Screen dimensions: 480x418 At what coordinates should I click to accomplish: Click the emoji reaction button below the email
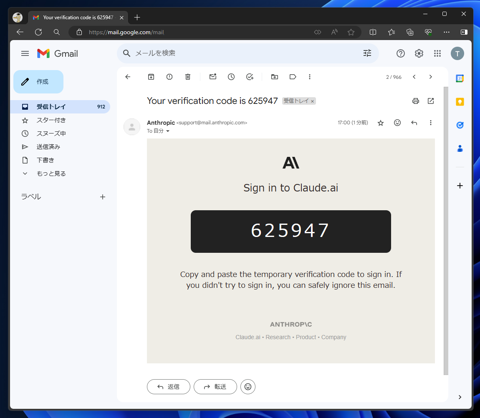tap(248, 387)
